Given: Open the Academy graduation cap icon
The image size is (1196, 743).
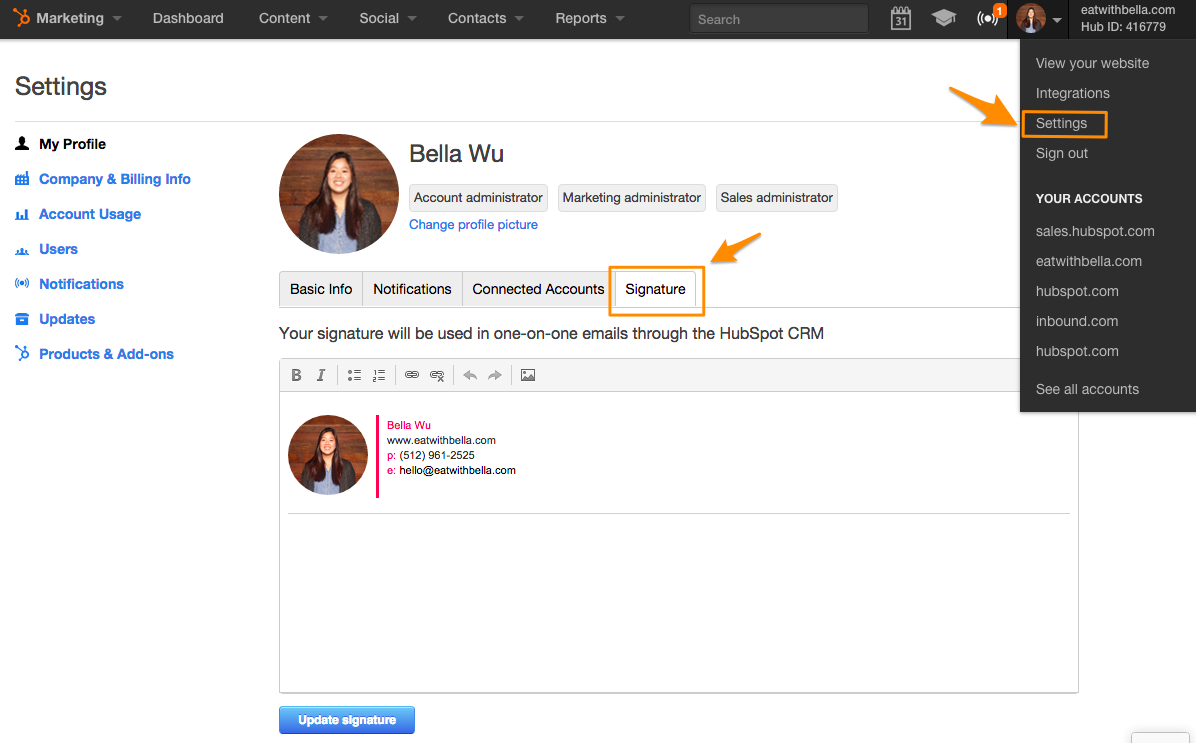Looking at the screenshot, I should point(944,18).
